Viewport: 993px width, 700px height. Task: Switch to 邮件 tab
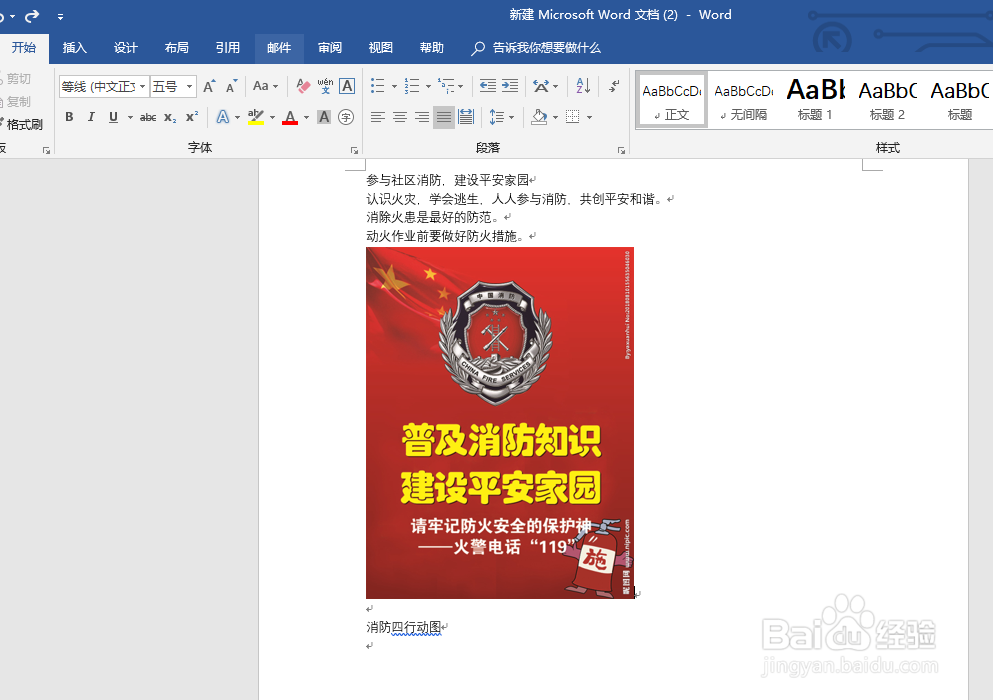click(279, 48)
